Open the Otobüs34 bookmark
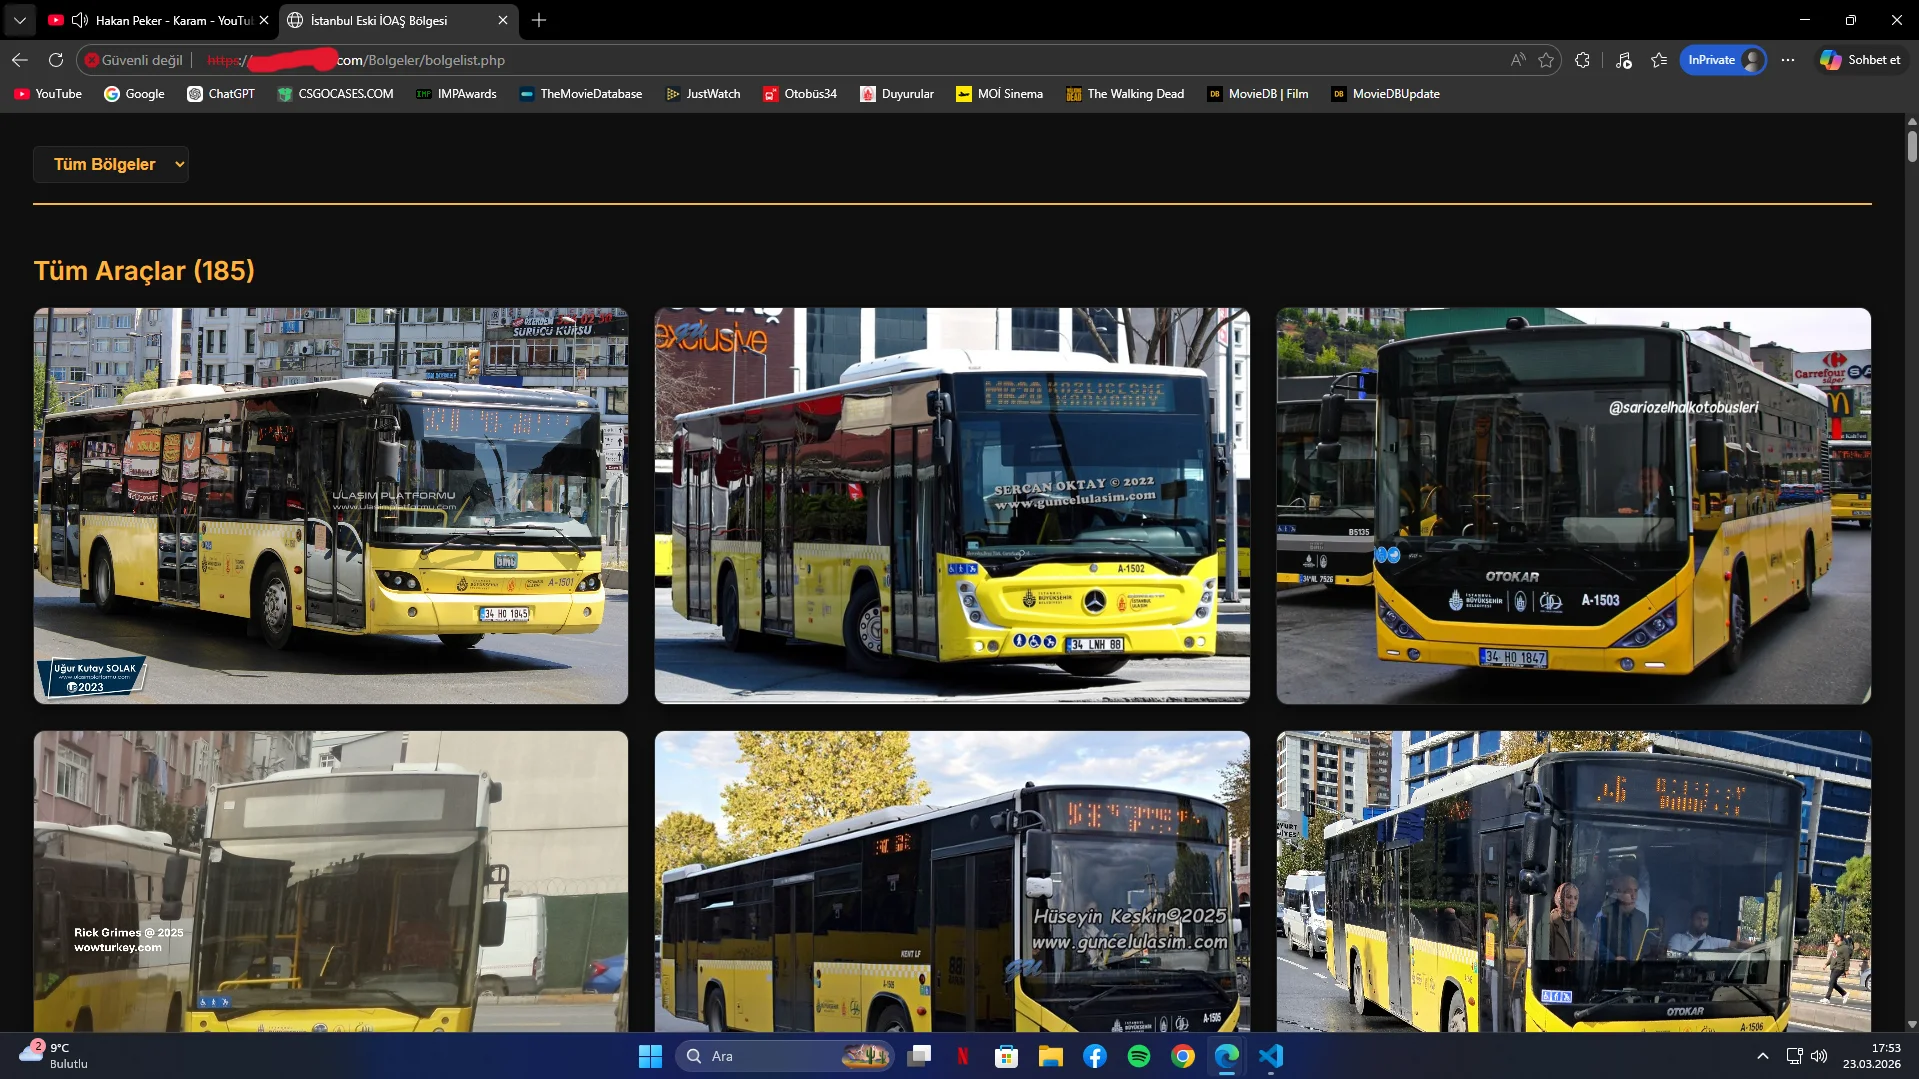This screenshot has height=1079, width=1919. tap(800, 94)
